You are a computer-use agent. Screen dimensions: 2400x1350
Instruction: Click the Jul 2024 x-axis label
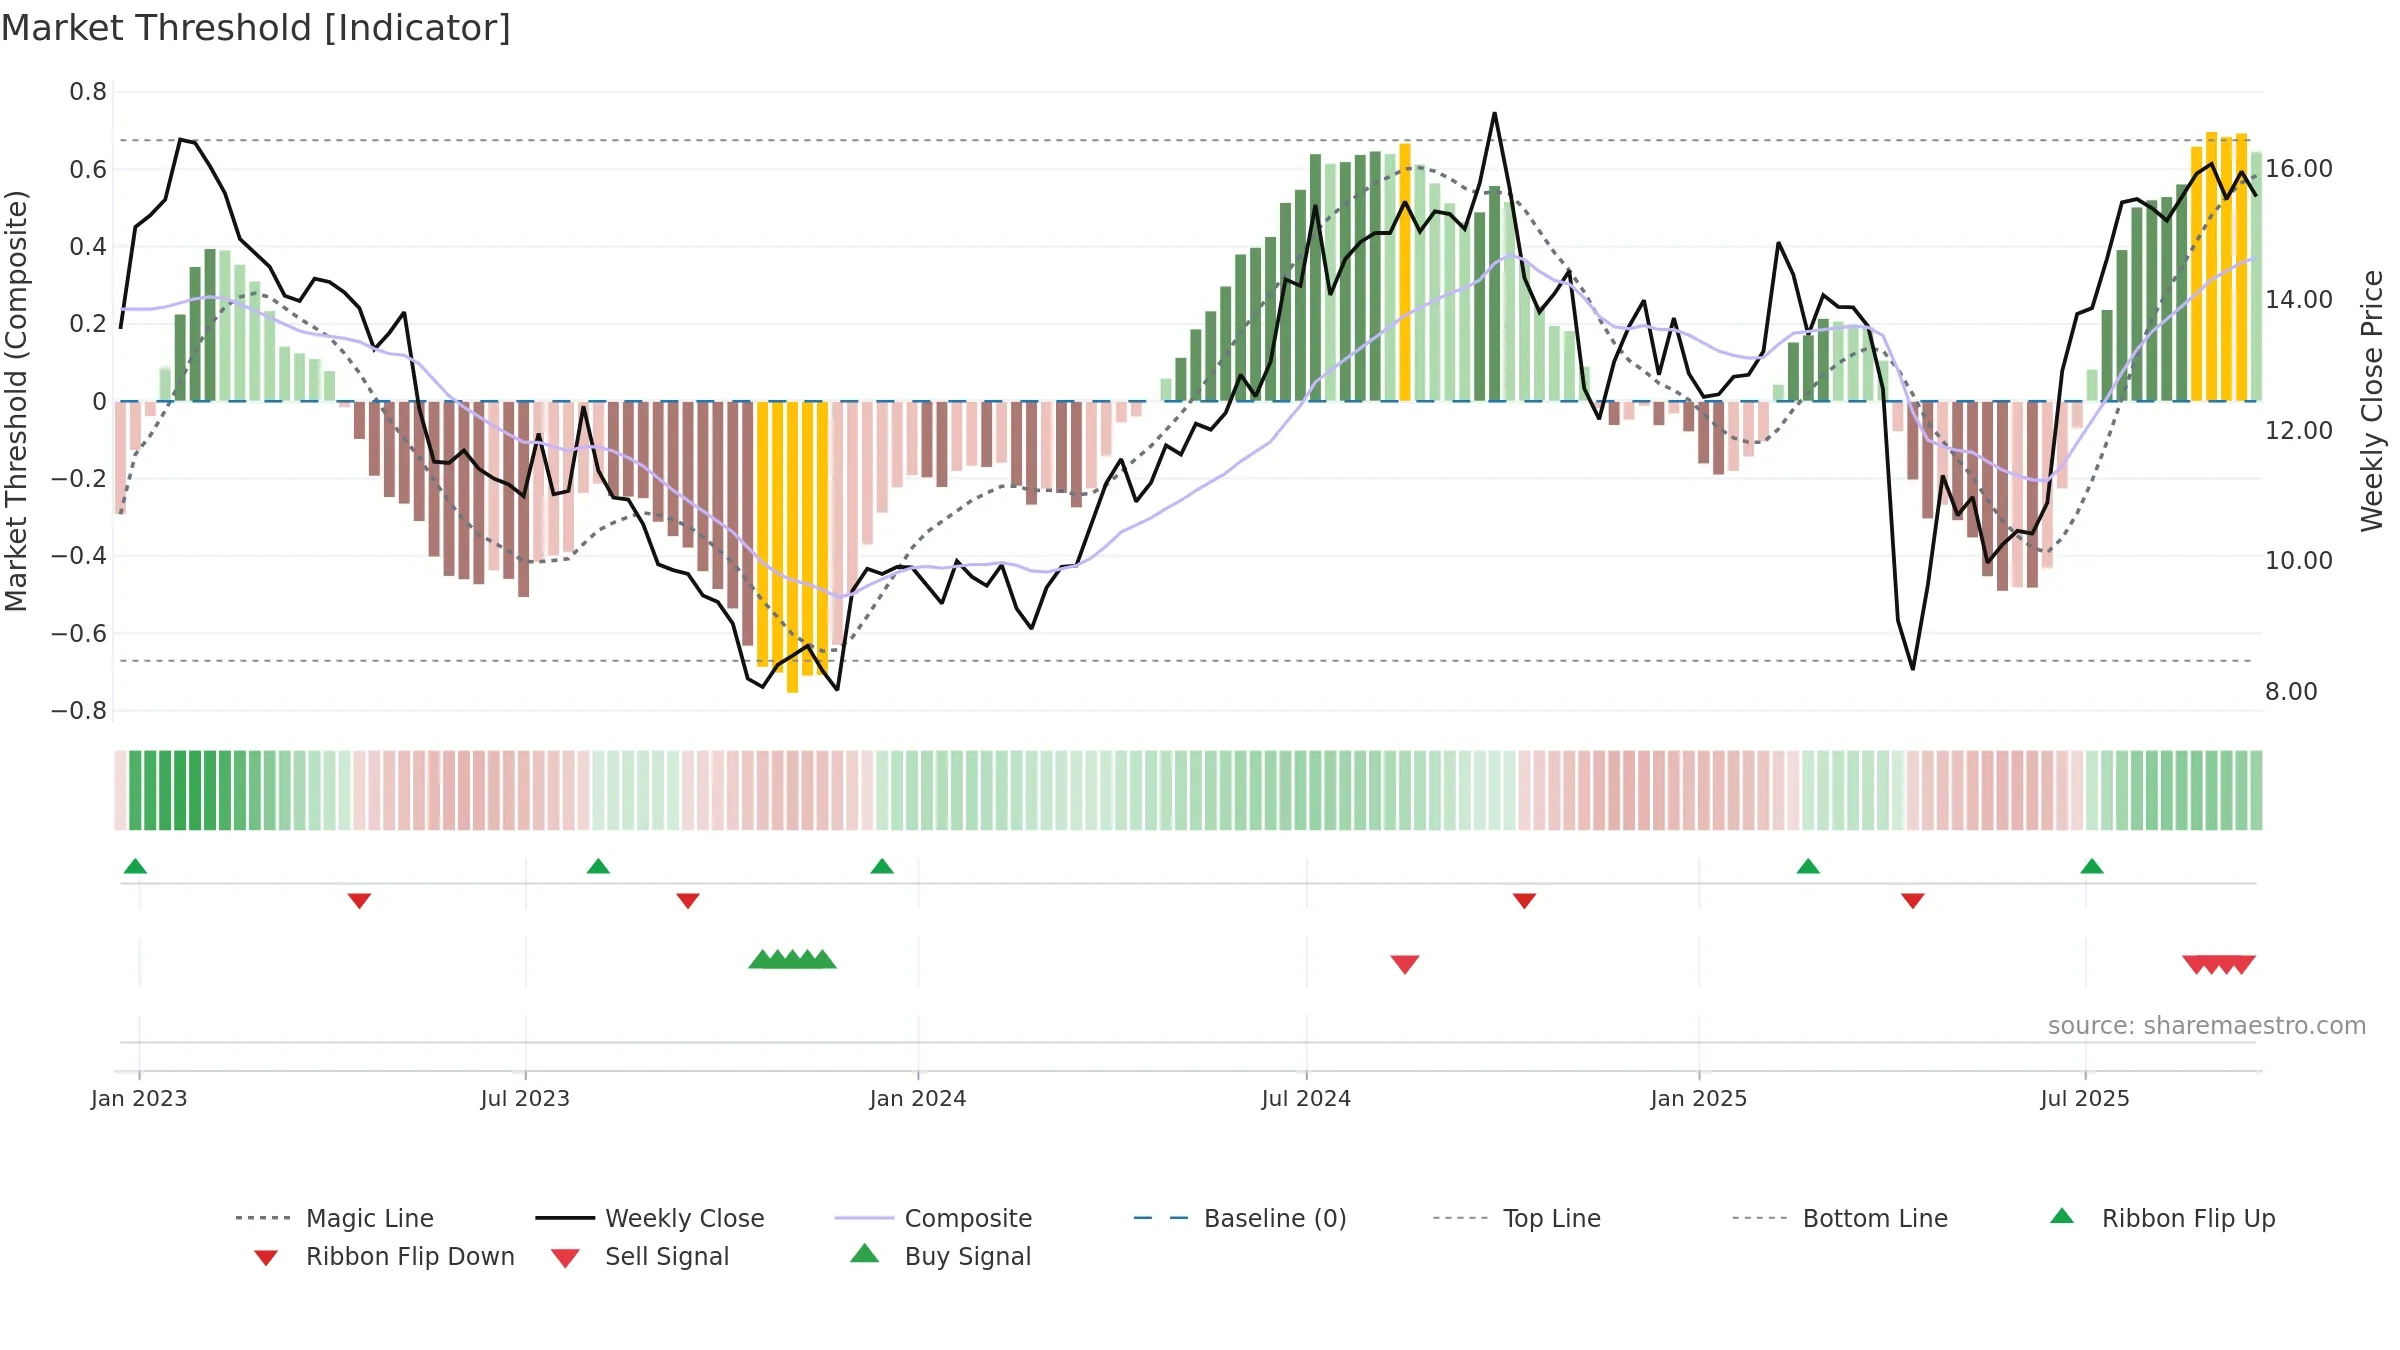pyautogui.click(x=1306, y=1098)
